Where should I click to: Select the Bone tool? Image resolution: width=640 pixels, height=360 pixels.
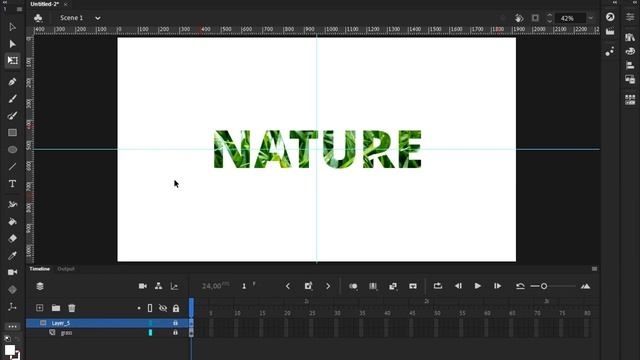click(x=12, y=307)
